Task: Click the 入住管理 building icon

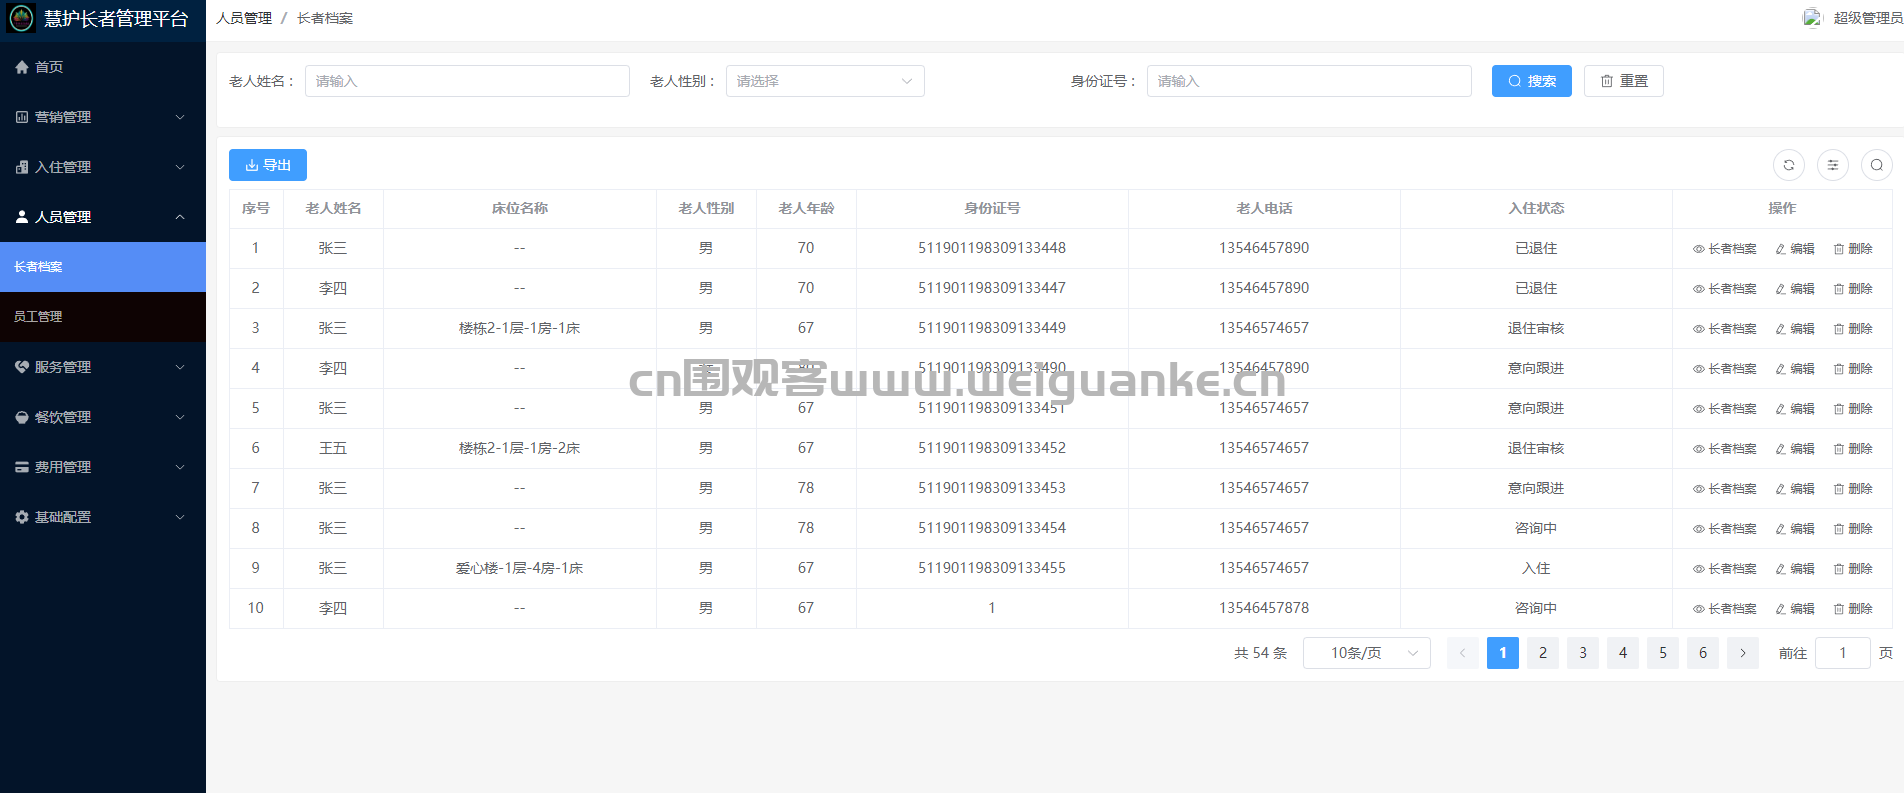Action: point(22,167)
